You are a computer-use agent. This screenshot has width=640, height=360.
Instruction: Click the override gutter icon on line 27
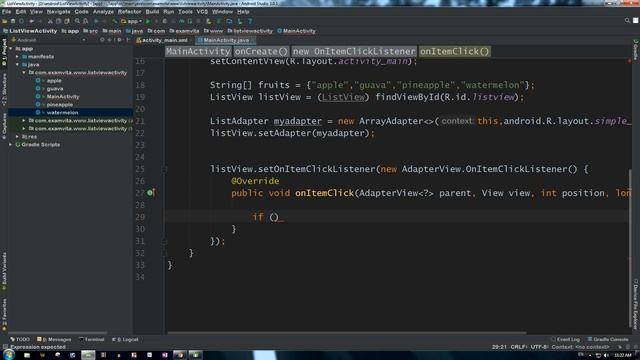pos(151,193)
